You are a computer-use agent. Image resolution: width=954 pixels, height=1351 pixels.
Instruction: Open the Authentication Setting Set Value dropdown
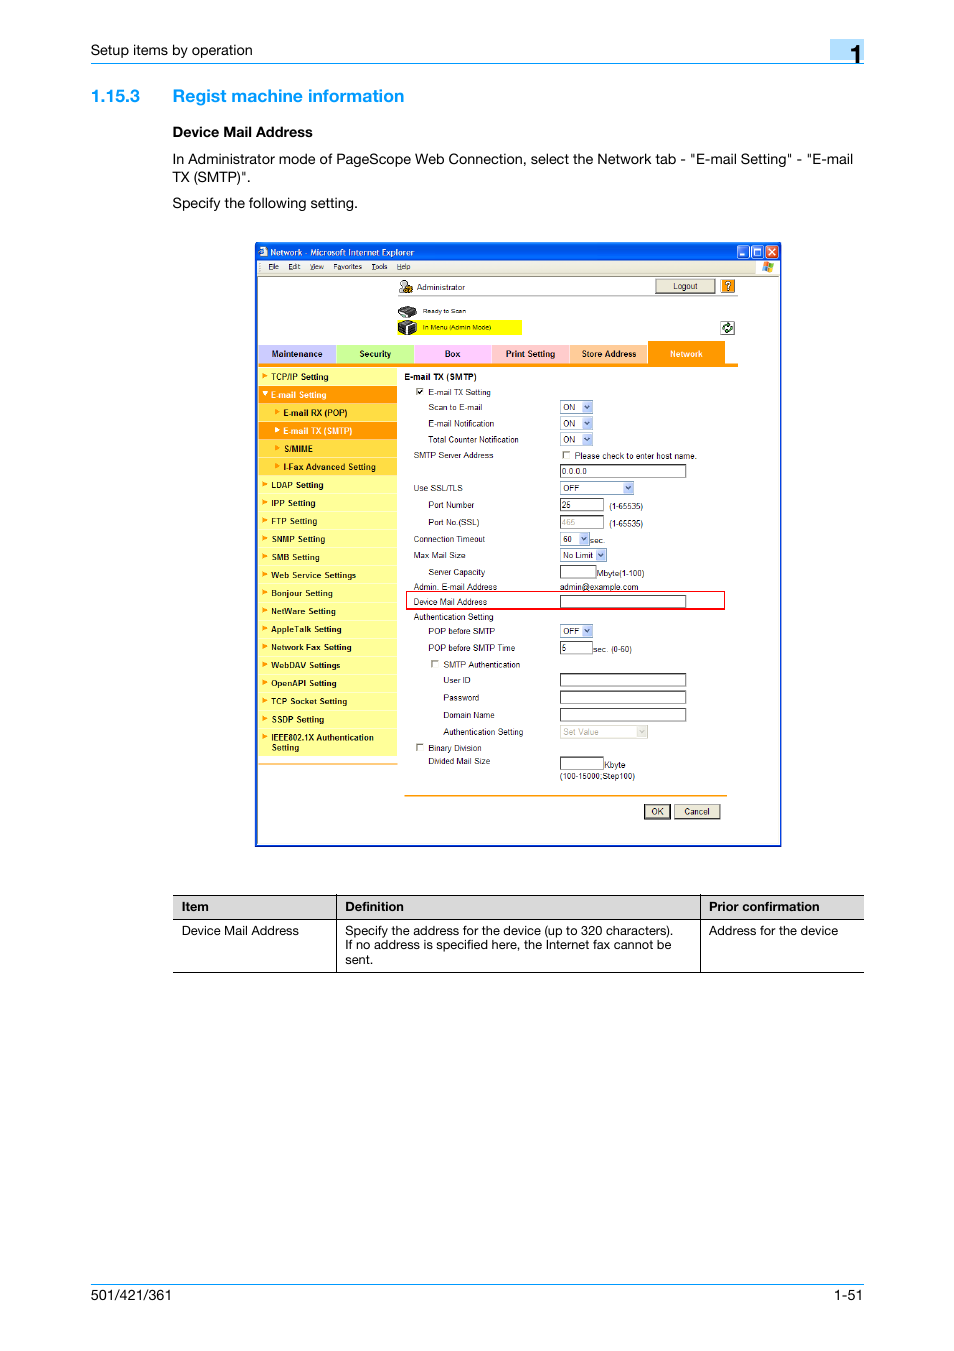(604, 732)
